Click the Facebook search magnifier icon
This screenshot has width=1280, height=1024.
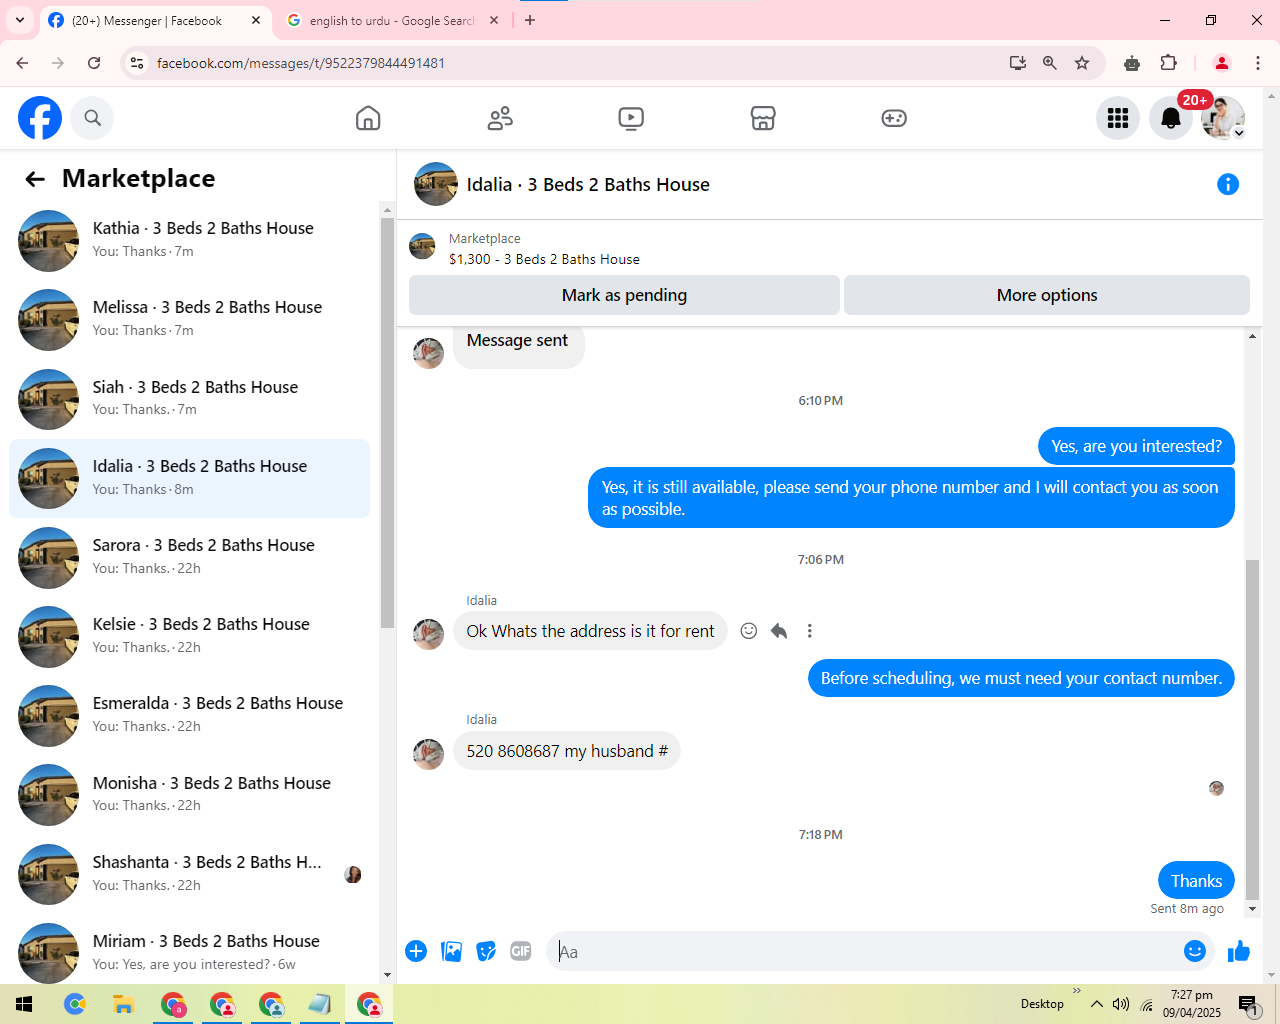pyautogui.click(x=93, y=118)
